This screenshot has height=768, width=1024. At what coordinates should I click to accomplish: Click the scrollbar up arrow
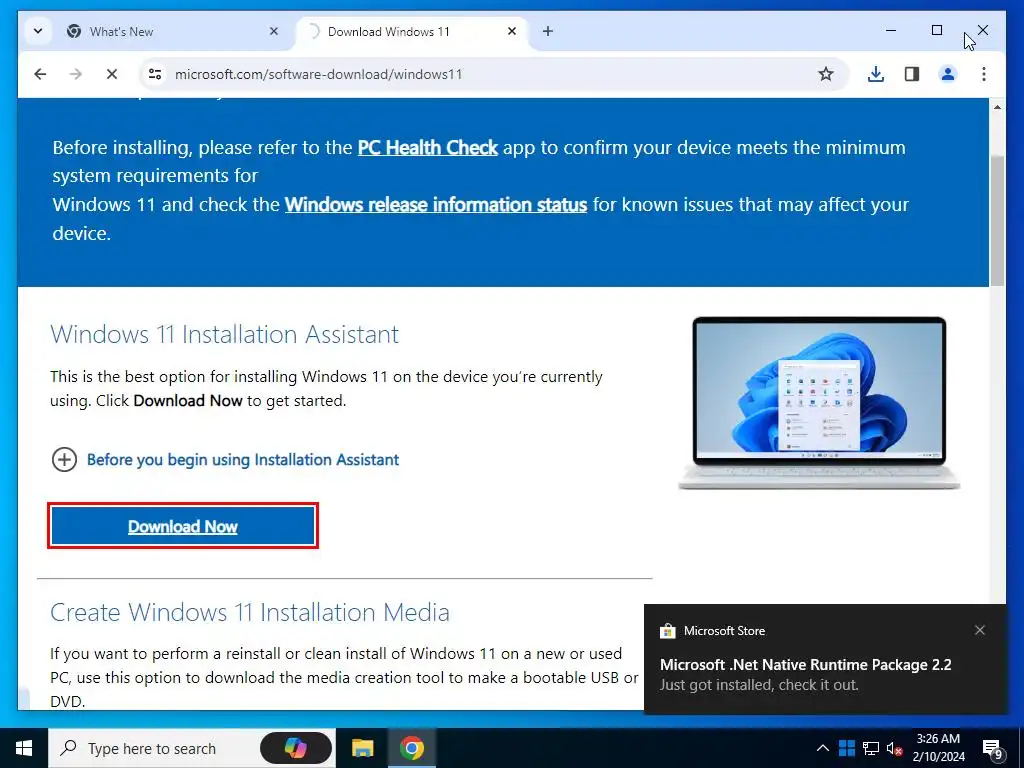[x=997, y=106]
